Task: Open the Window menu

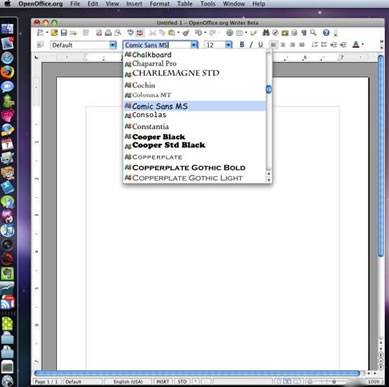Action: pos(234,4)
